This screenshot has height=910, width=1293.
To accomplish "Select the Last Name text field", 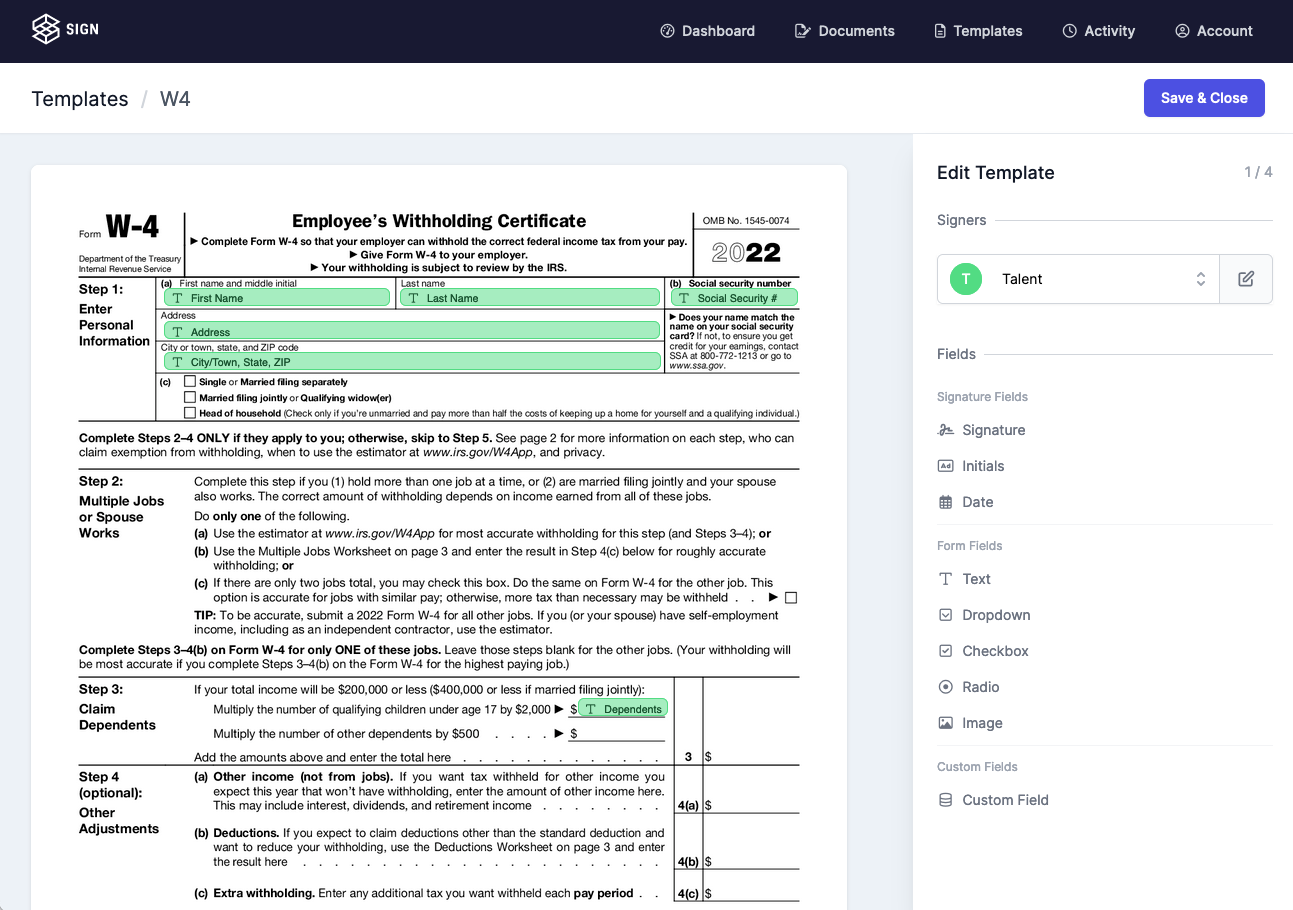I will click(530, 298).
